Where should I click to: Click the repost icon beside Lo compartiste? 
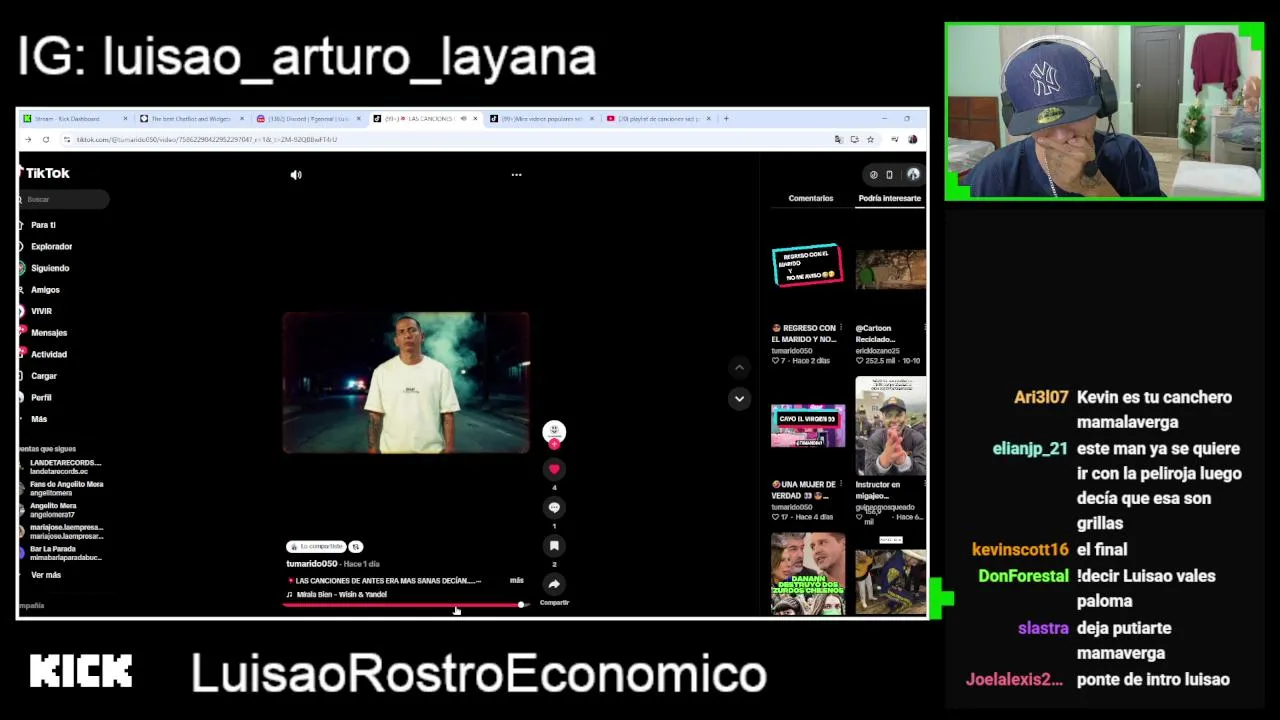point(356,547)
